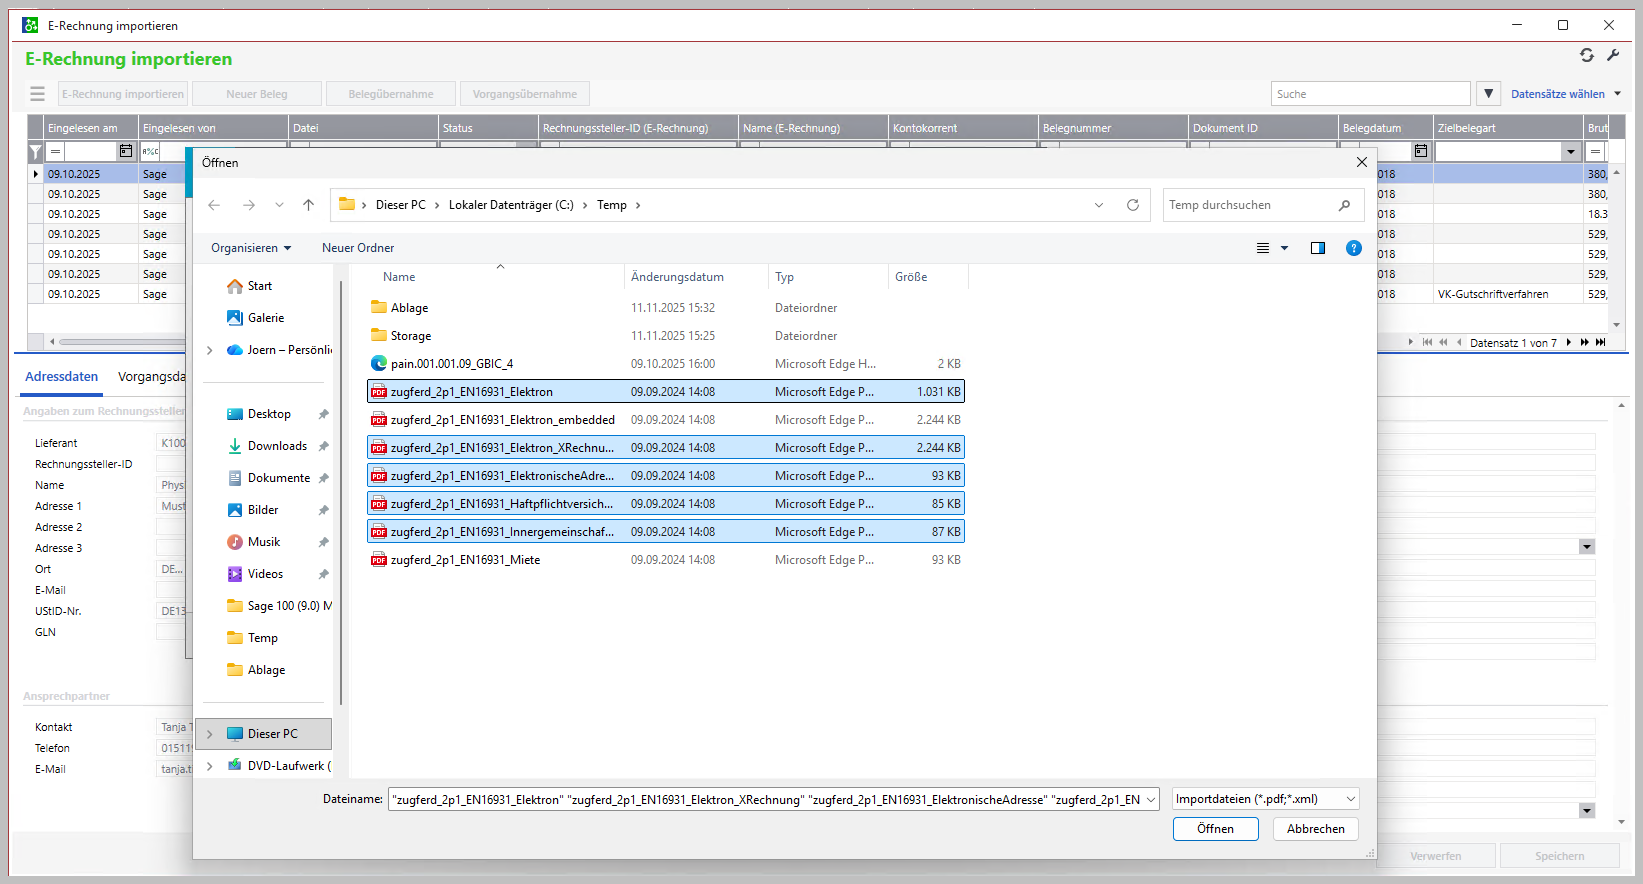Click the Temp durchsuchen search field
Screen dimensions: 1643x884
point(1250,205)
